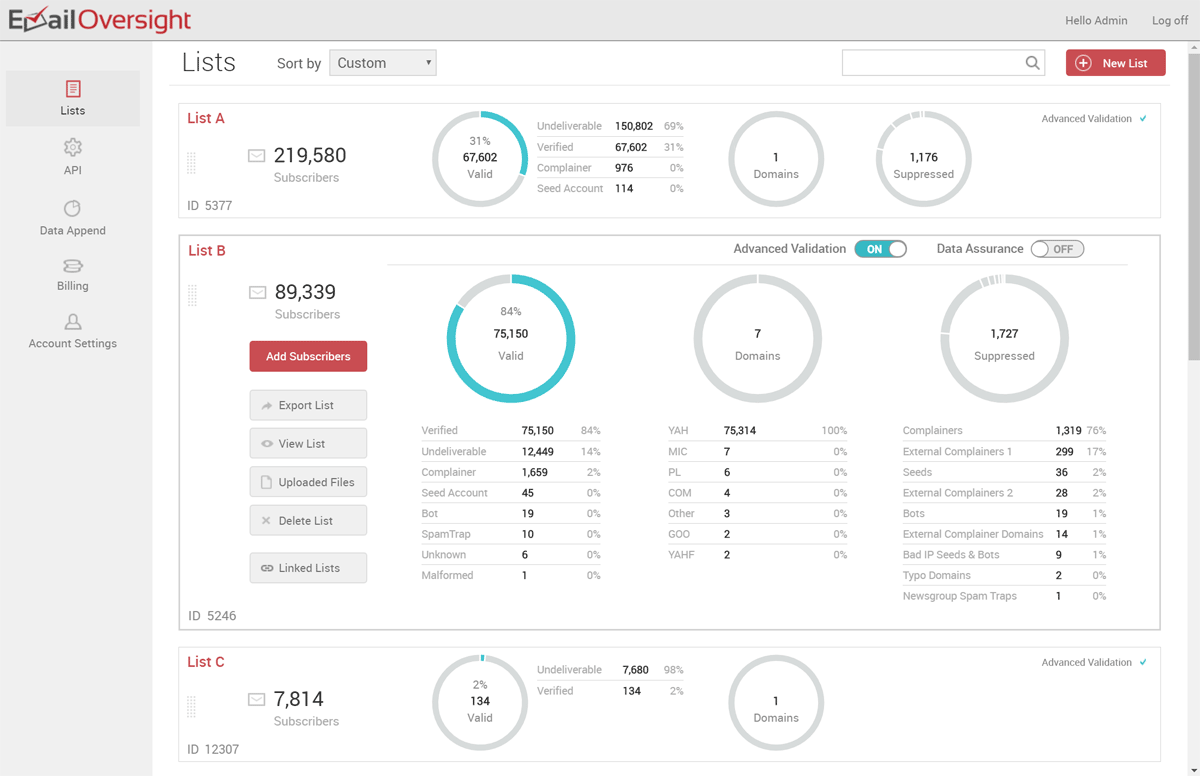Click inside the search input field
This screenshot has height=776, width=1200.
tap(930, 62)
